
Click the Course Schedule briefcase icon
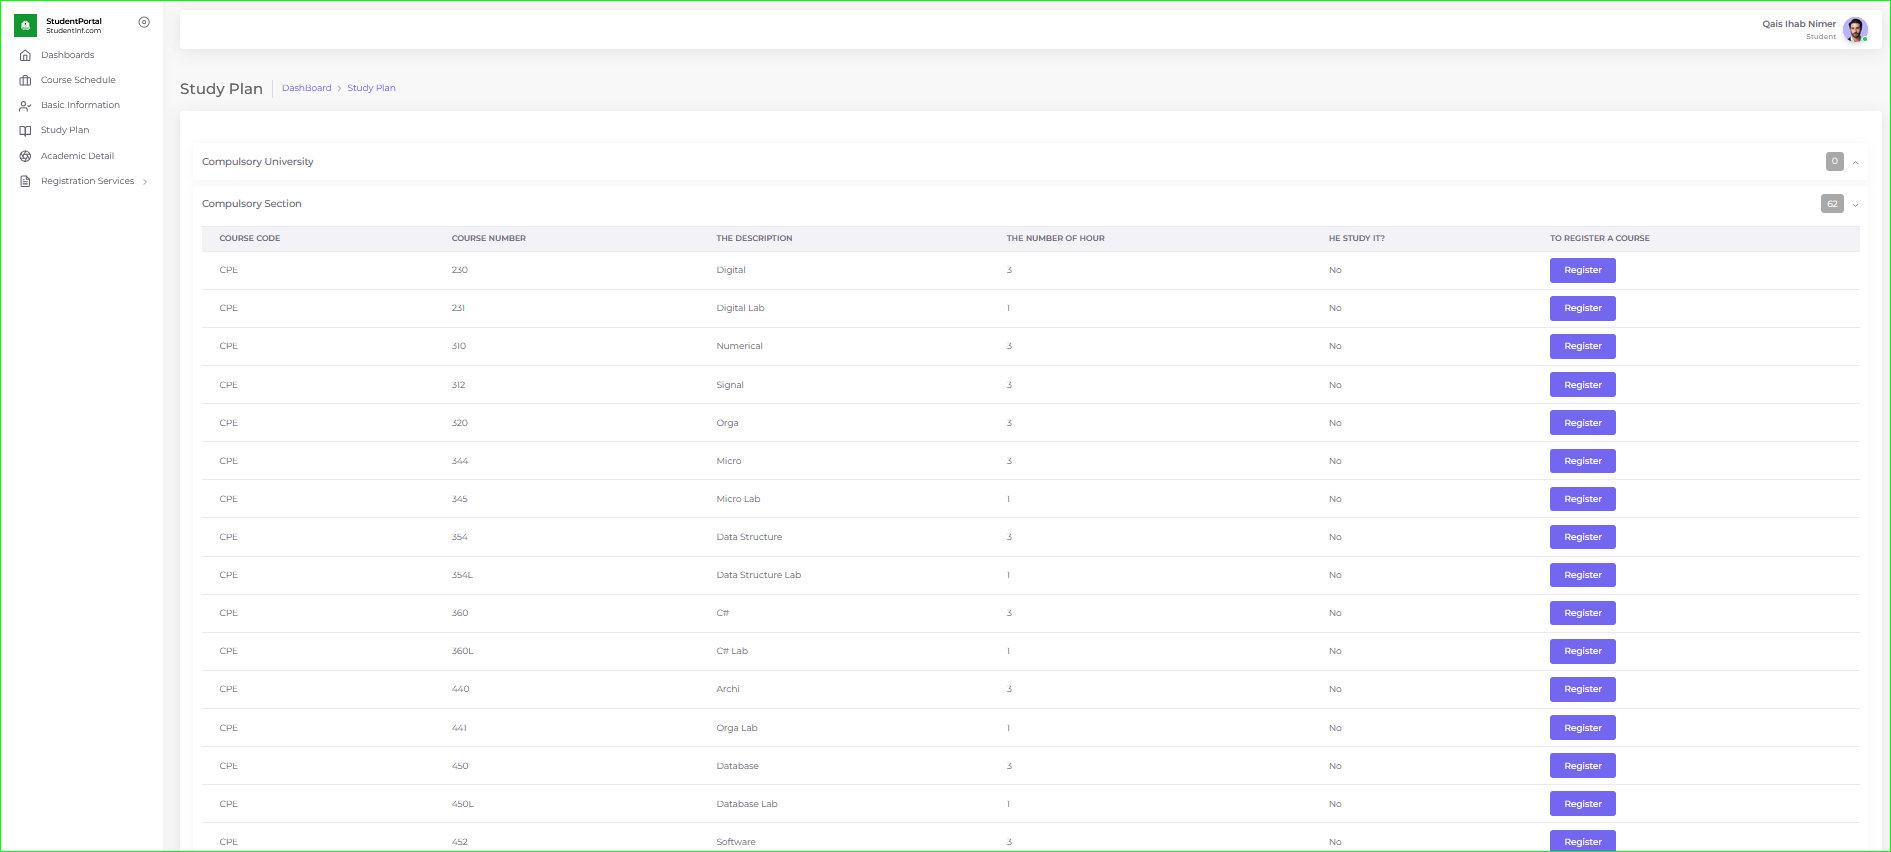coord(25,80)
